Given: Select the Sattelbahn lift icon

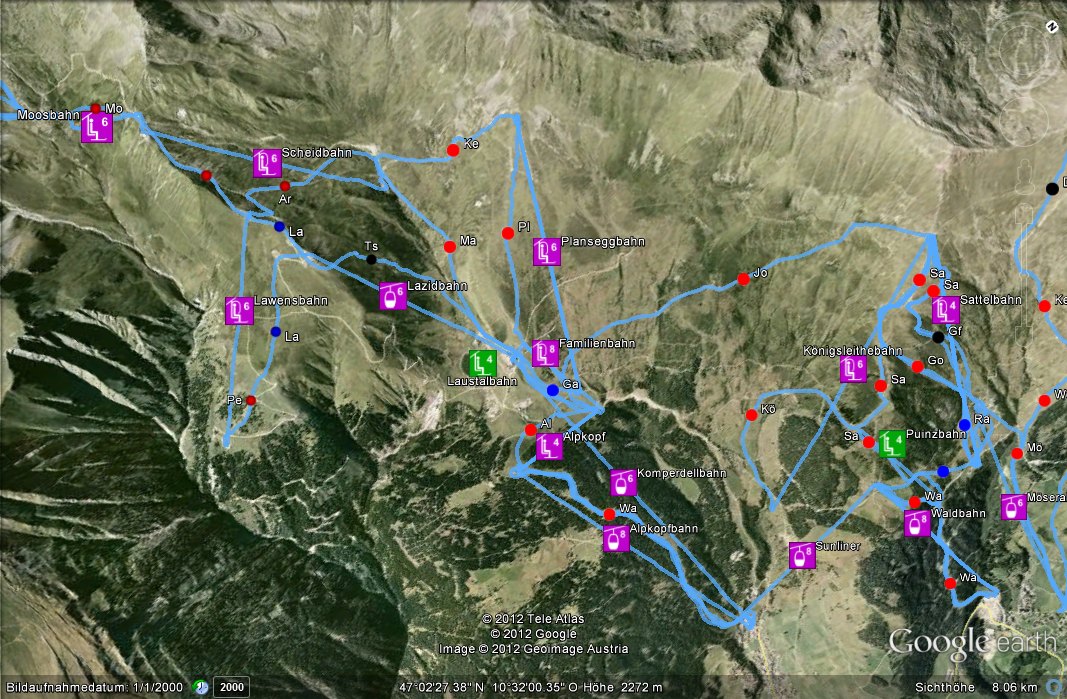Looking at the screenshot, I should pos(946,310).
